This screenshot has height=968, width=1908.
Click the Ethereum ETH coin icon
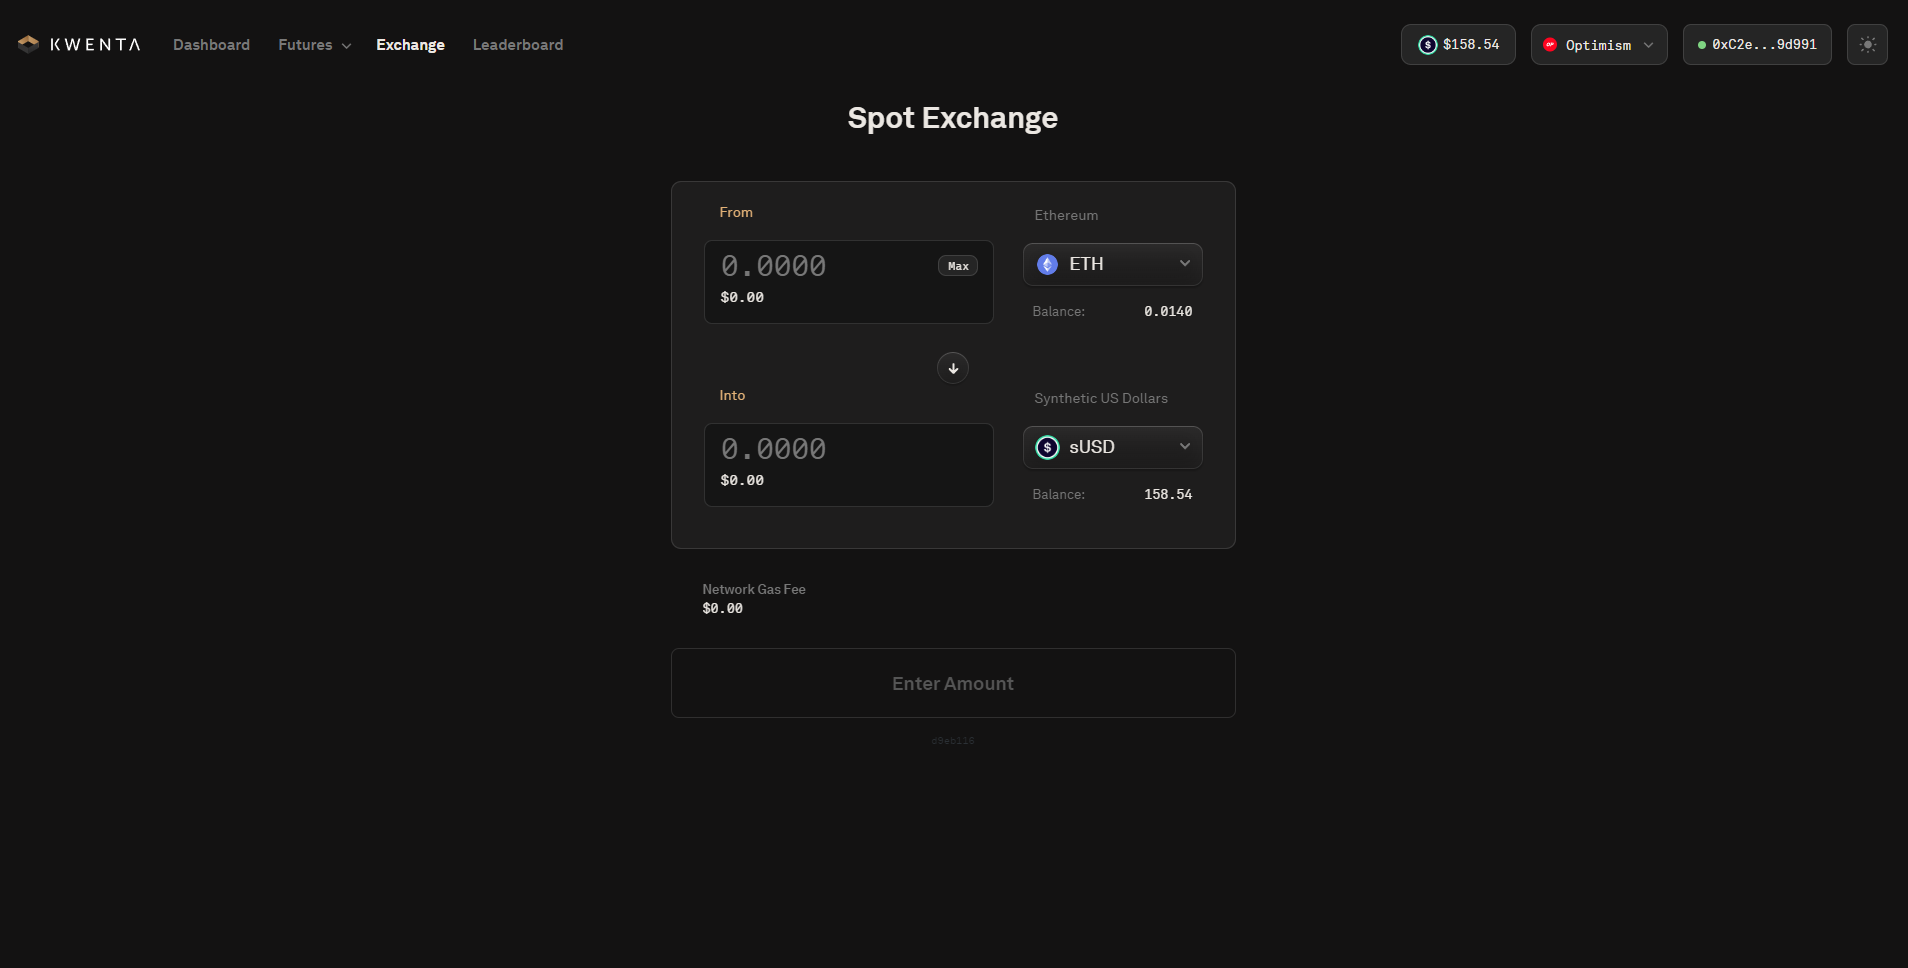[1047, 264]
